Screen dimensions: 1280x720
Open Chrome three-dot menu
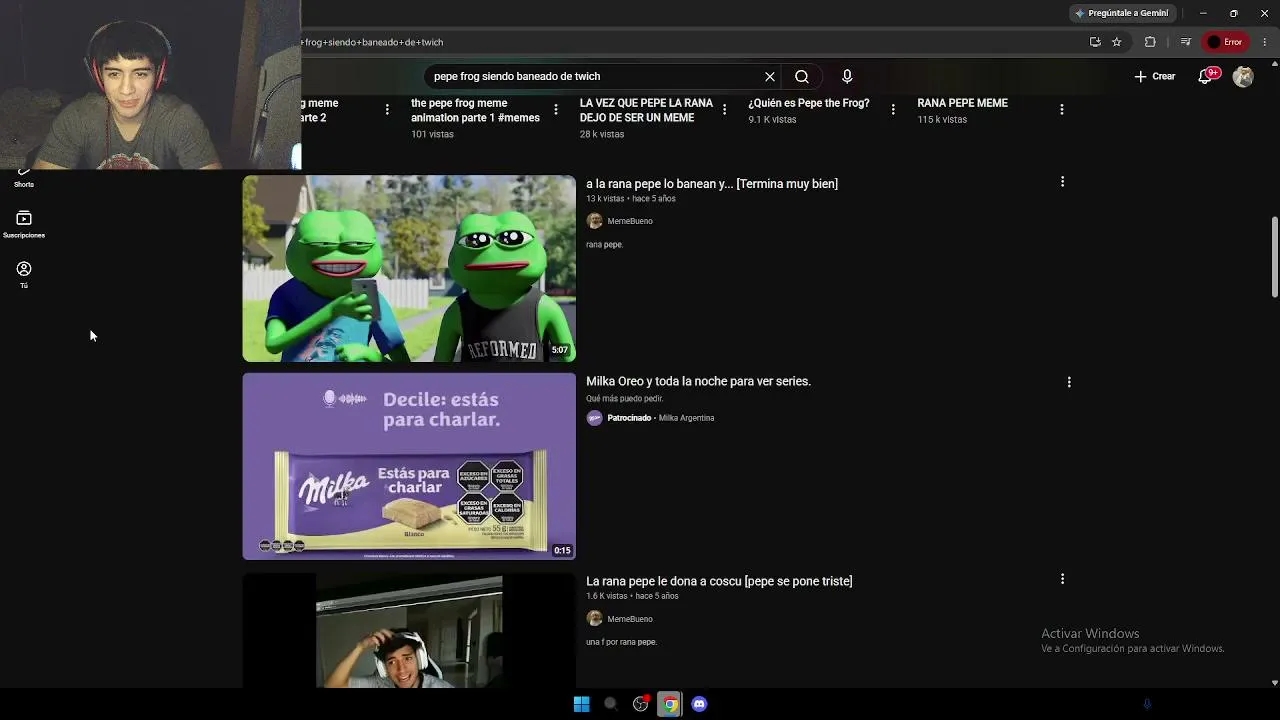(x=1265, y=42)
